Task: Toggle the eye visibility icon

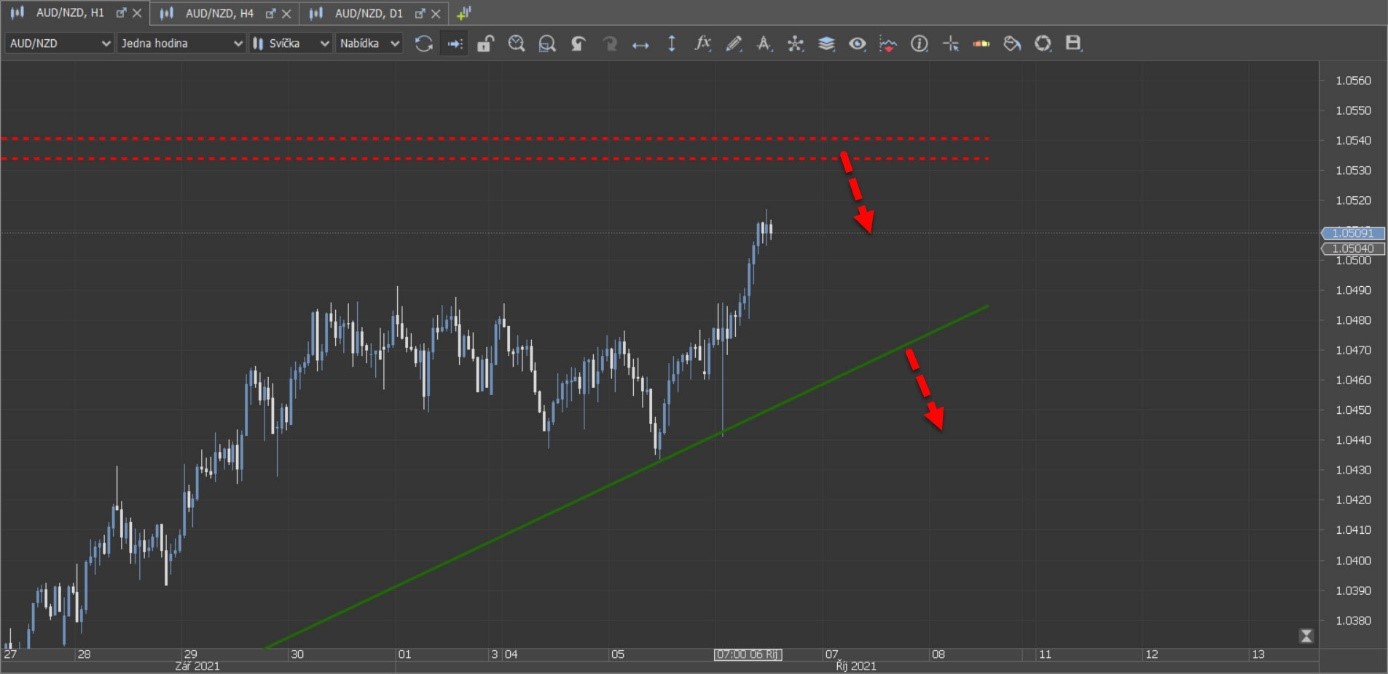Action: point(857,44)
